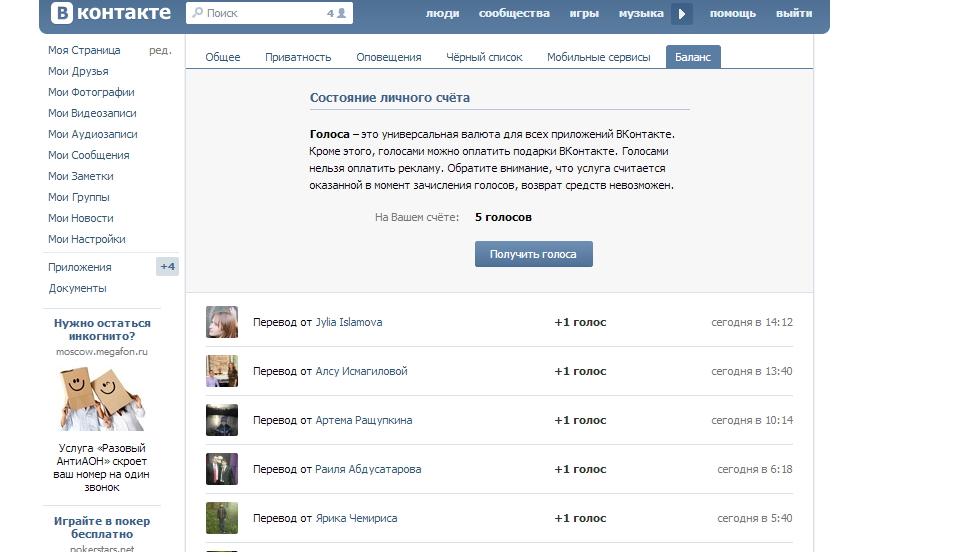Open the сообщества header menu item
The image size is (971, 552).
514,14
